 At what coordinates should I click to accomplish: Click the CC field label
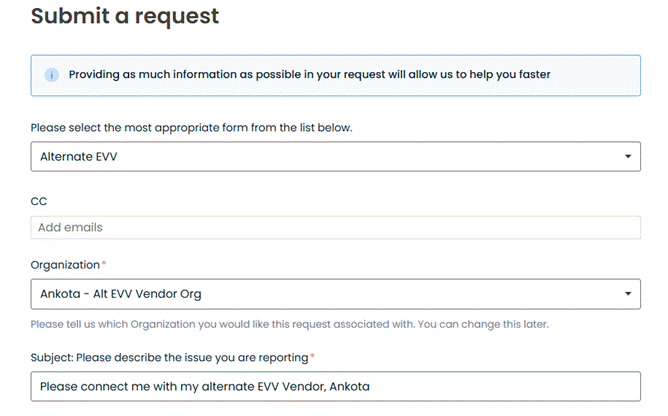point(39,201)
